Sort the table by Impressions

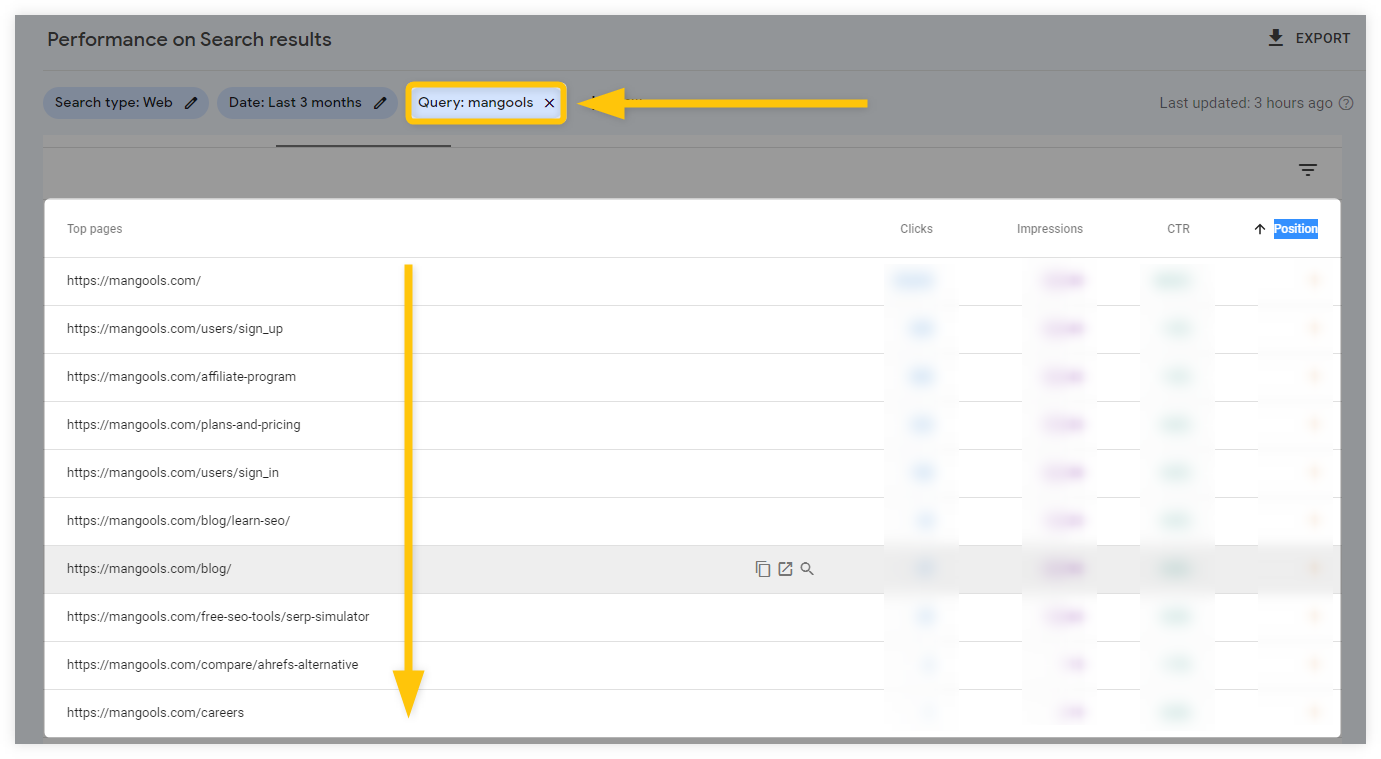[1049, 228]
